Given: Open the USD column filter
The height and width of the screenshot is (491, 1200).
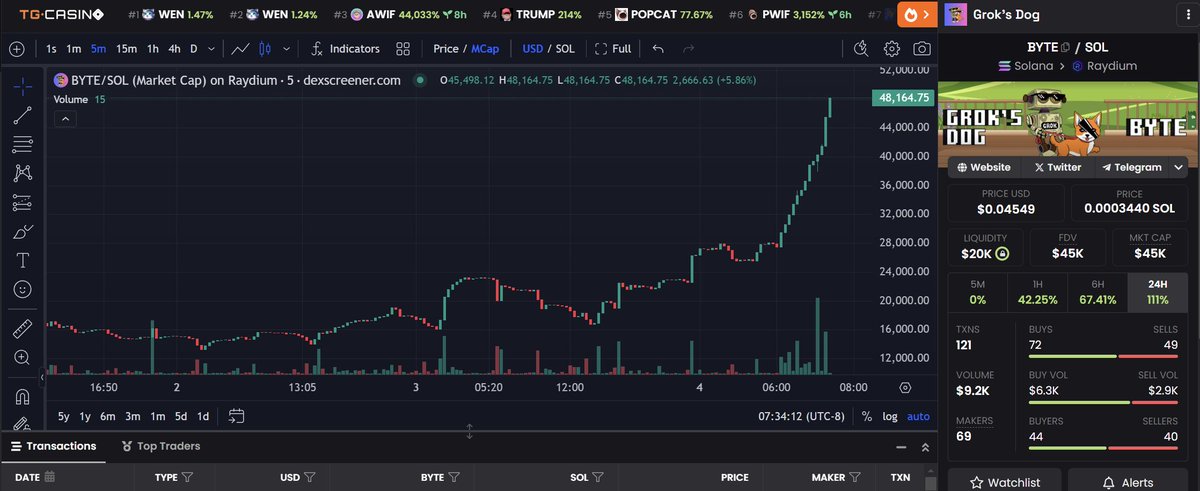Looking at the screenshot, I should [310, 478].
